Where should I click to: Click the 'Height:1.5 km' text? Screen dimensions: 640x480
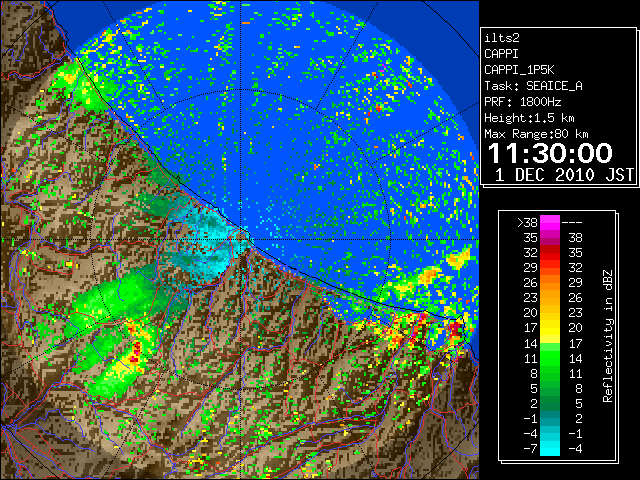pyautogui.click(x=529, y=118)
